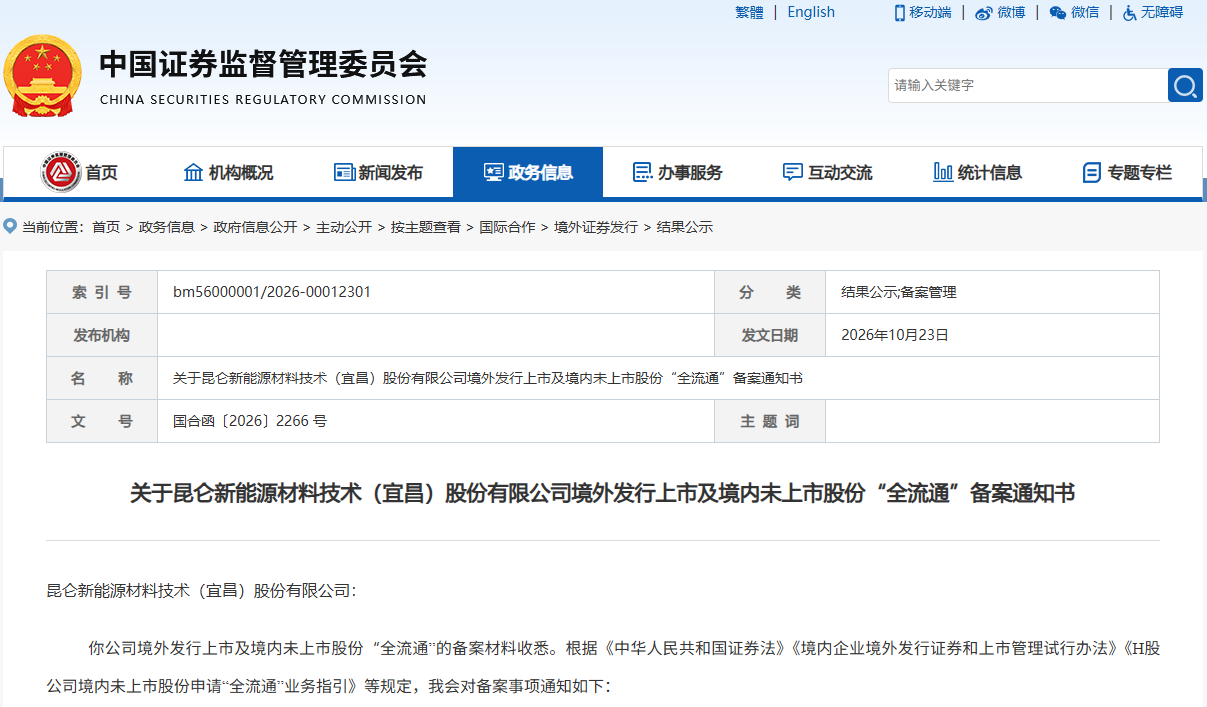Click the keyword search input field
Screen dimensions: 1207x707
(1027, 85)
